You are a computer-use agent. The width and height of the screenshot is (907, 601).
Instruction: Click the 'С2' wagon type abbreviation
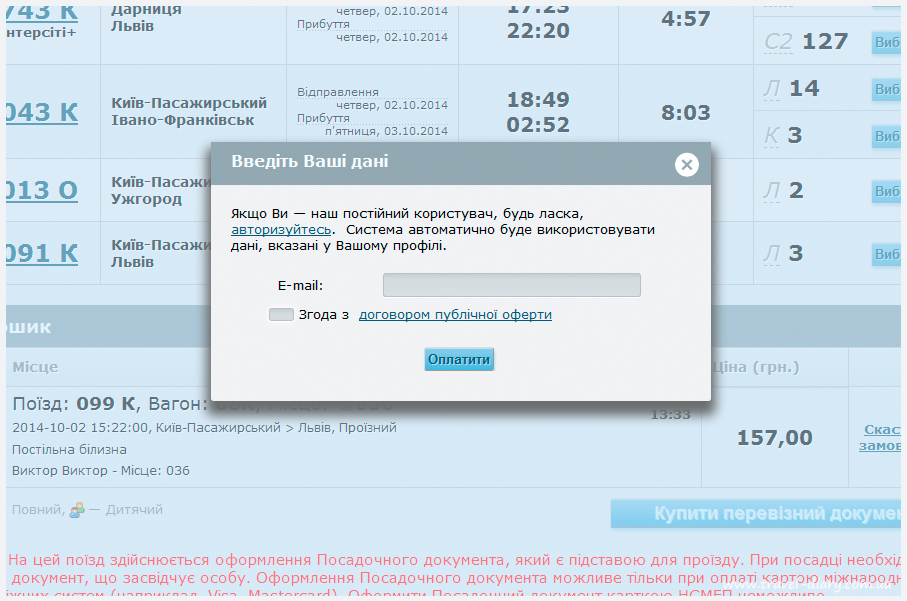(778, 42)
